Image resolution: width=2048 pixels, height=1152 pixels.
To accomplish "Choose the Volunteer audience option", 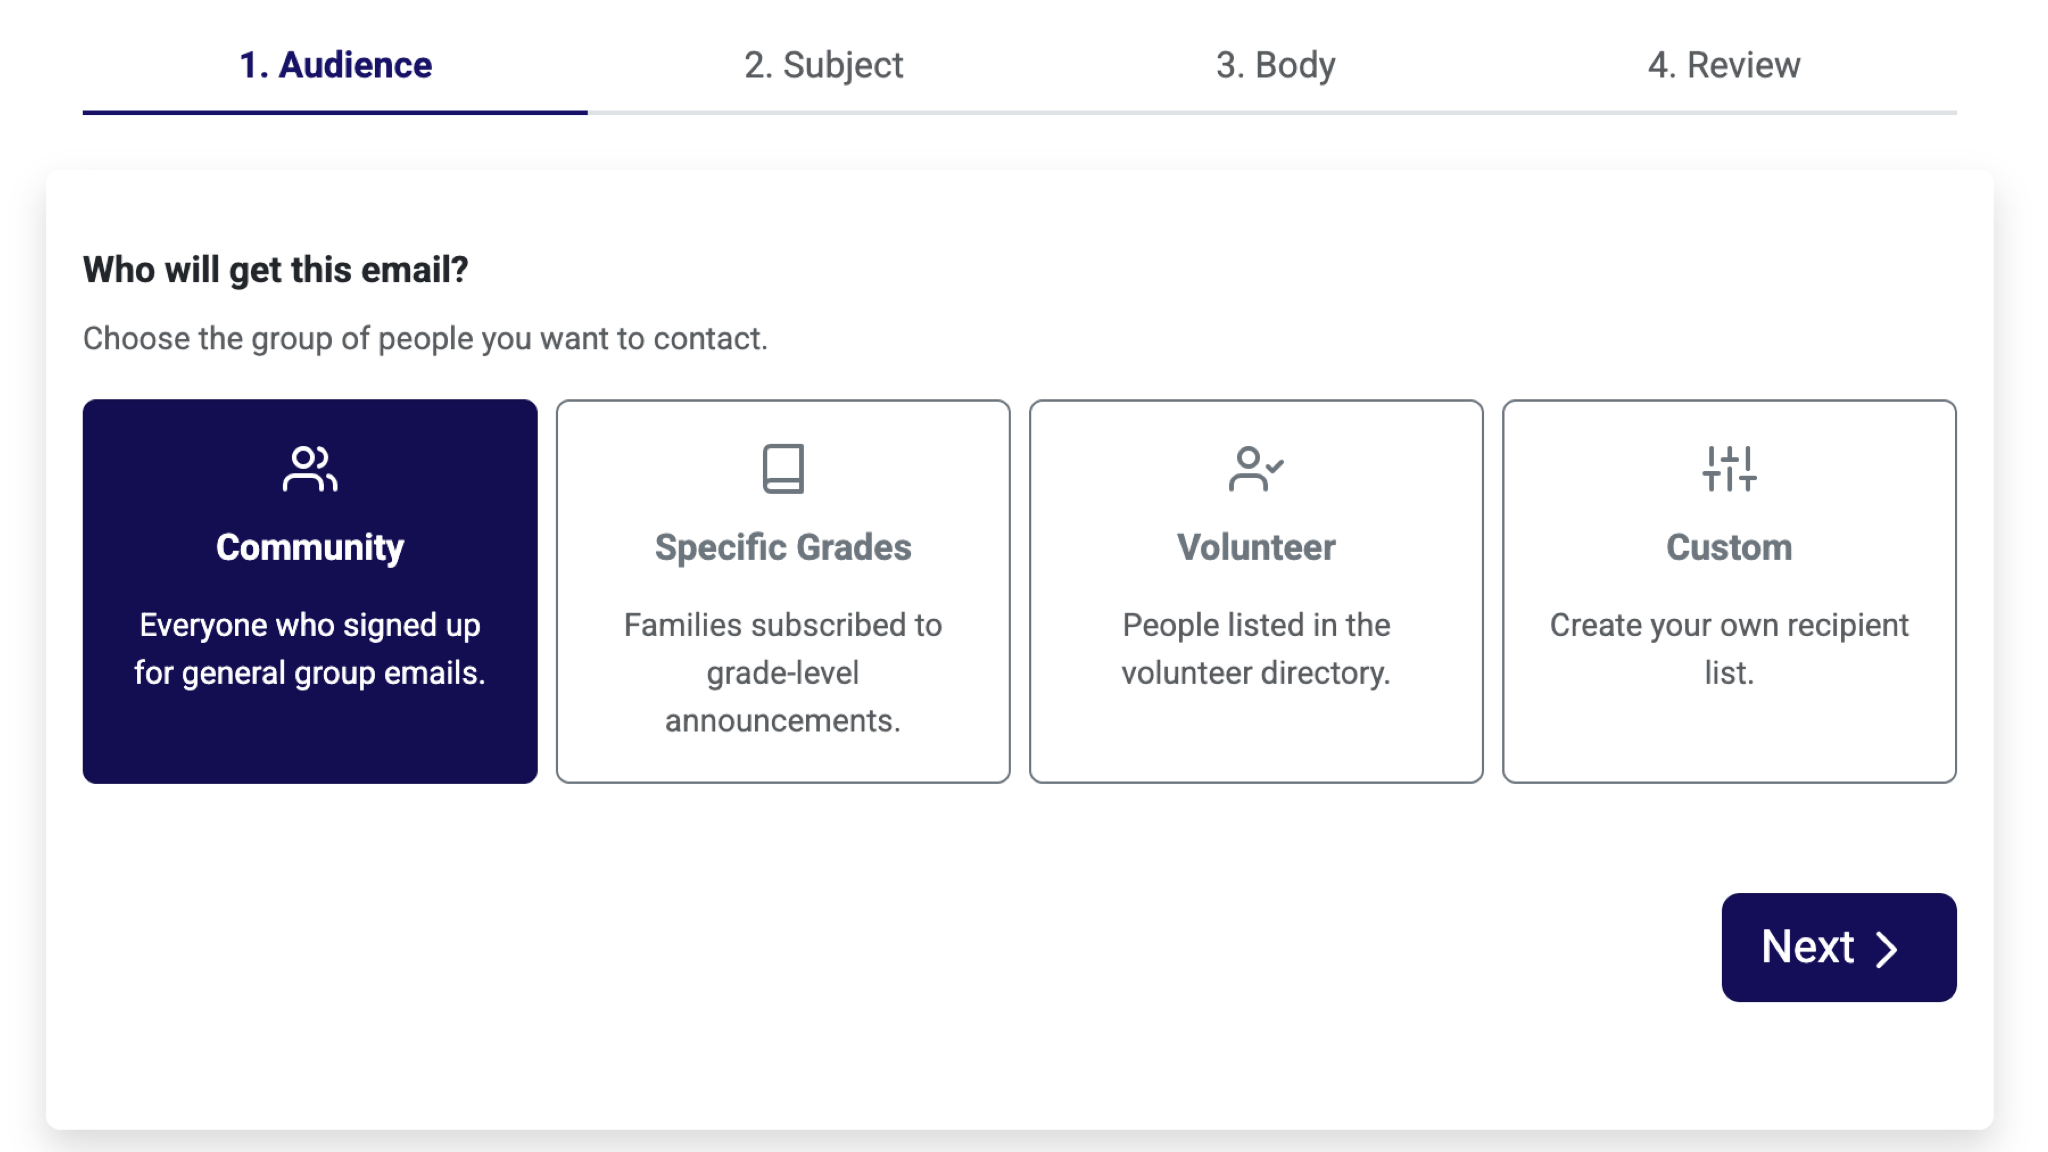I will 1256,590.
